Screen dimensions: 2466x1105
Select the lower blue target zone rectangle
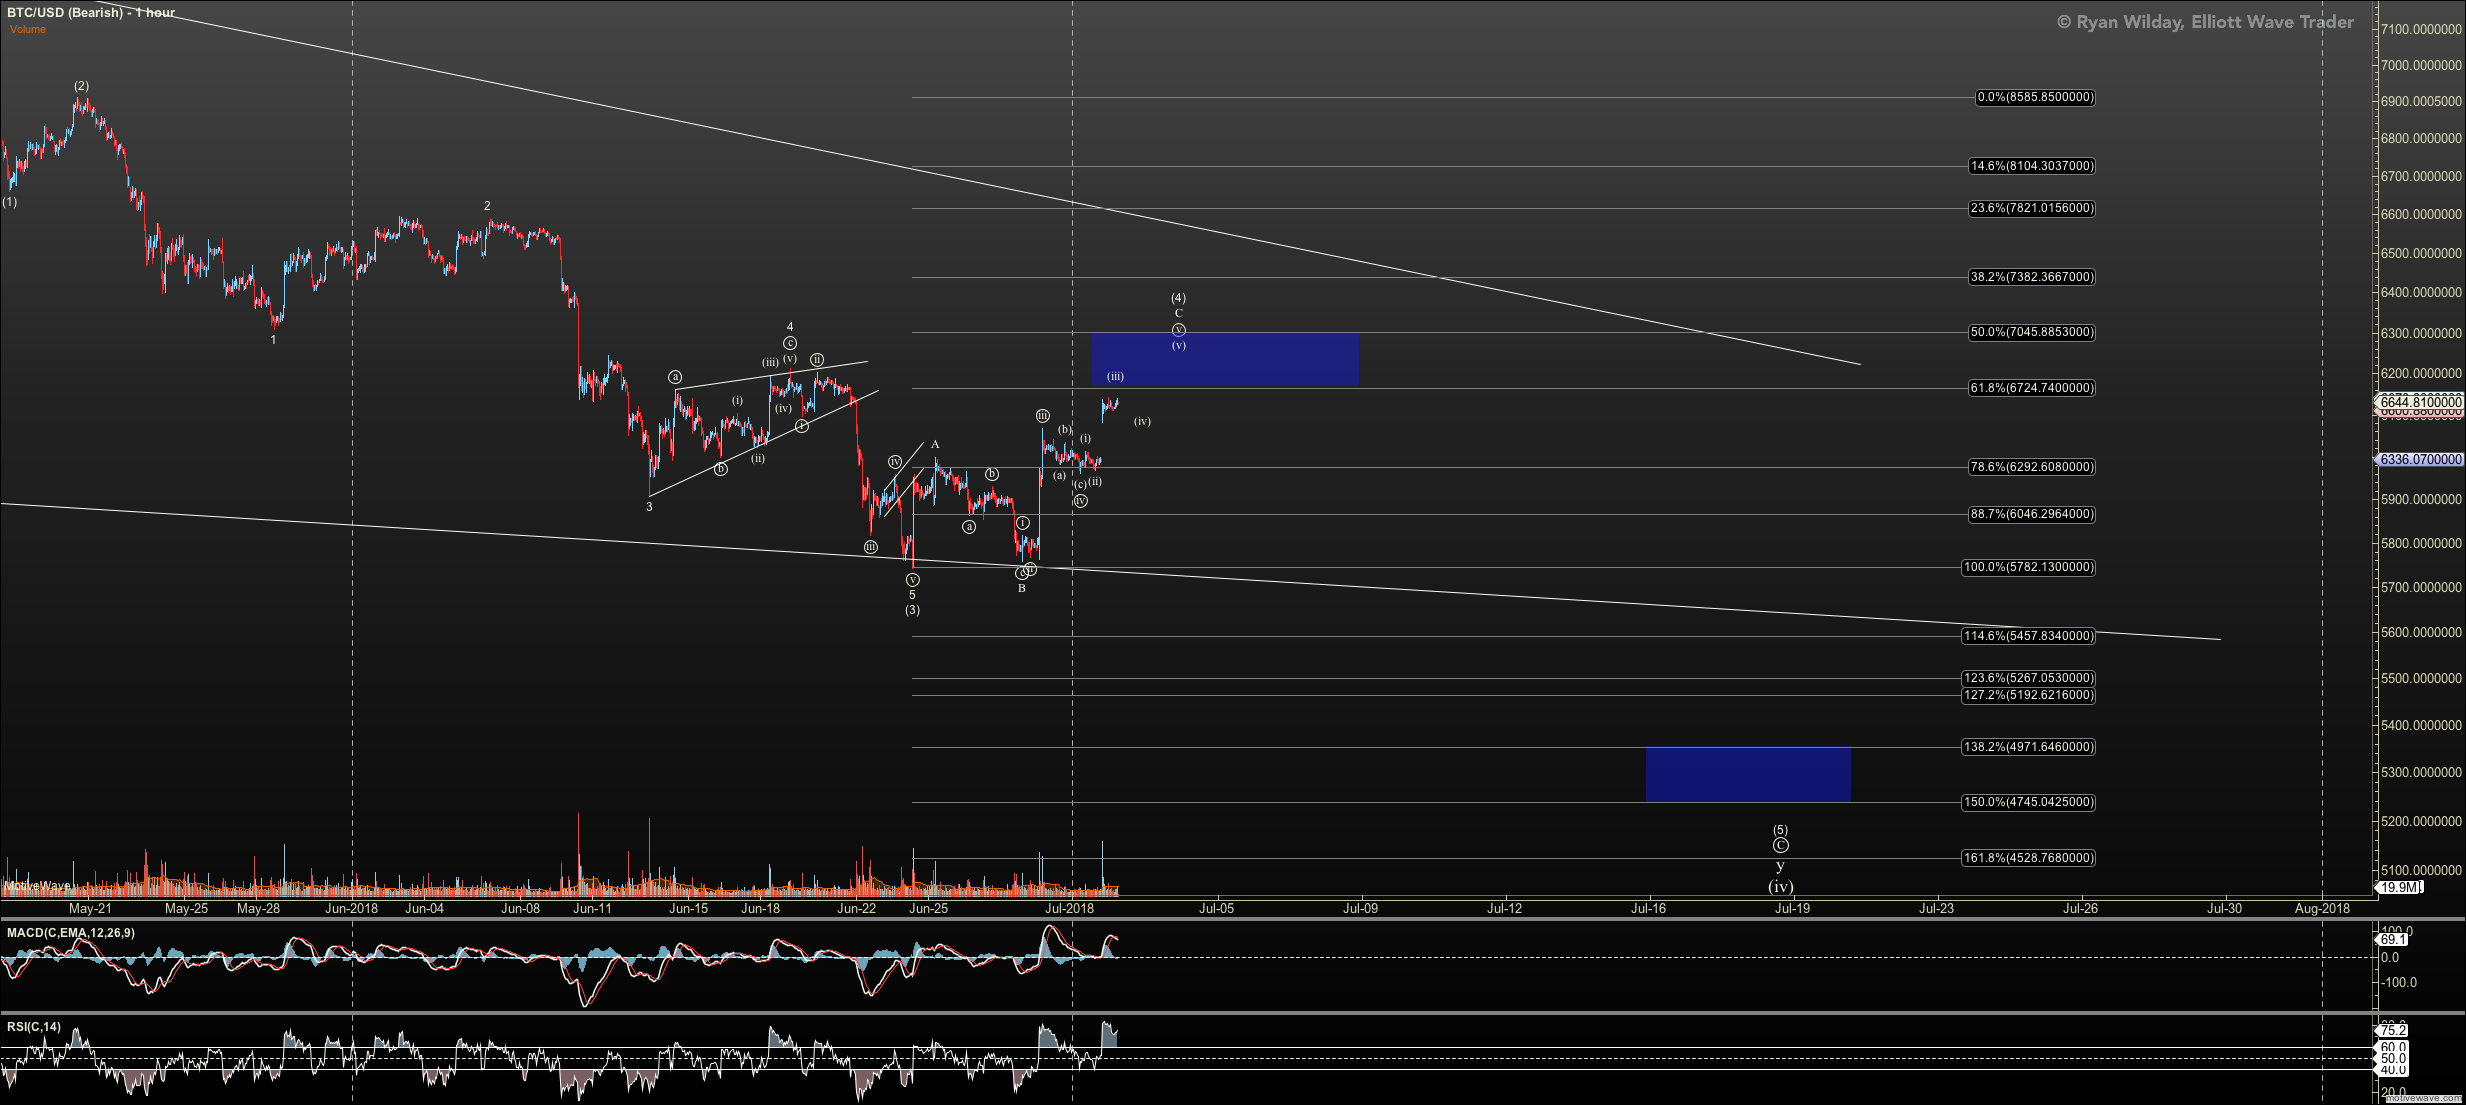tap(1747, 774)
